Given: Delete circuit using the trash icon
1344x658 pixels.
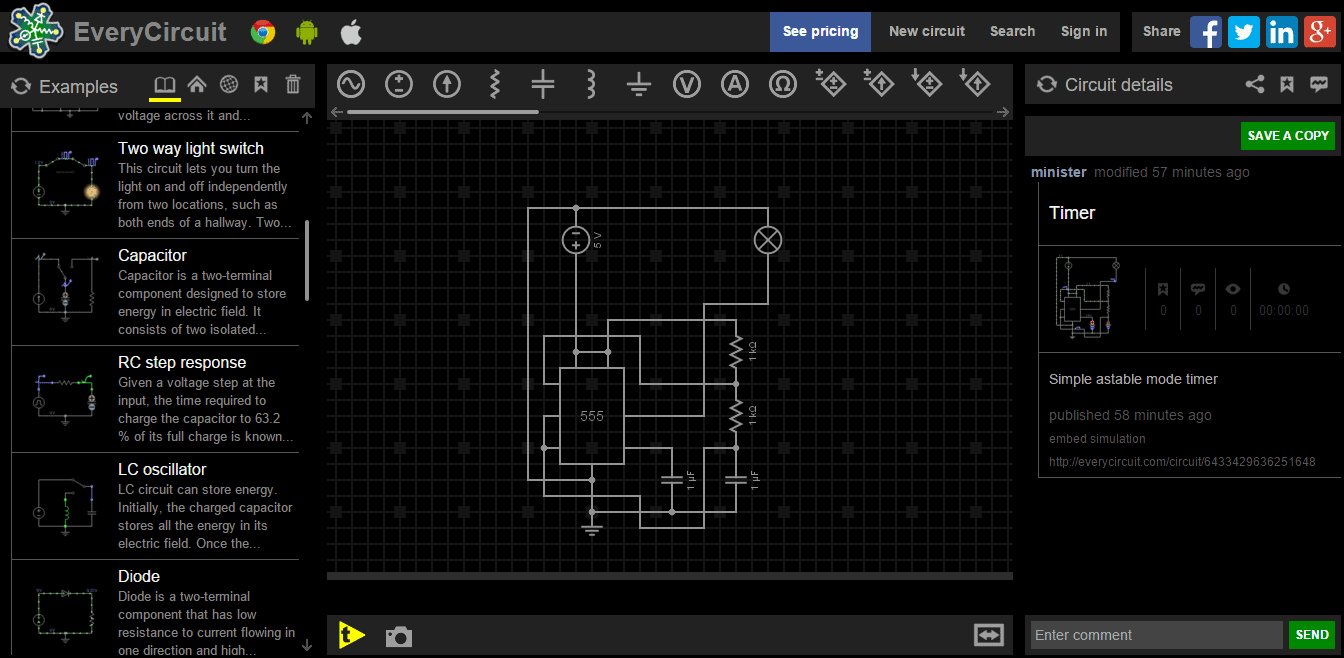Looking at the screenshot, I should (292, 84).
